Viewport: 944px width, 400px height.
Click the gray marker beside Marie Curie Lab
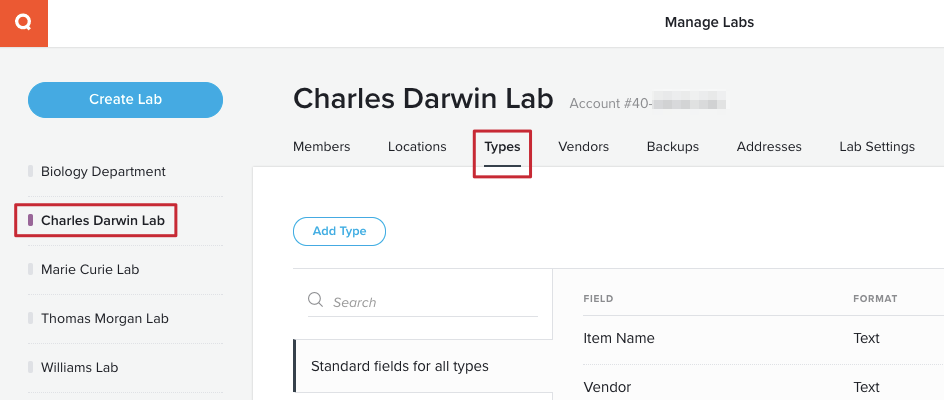31,269
